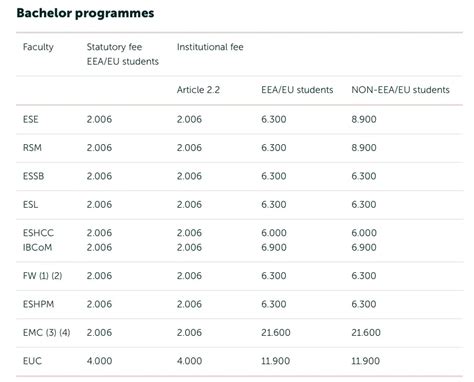
Task: Click the 4.000 statutory fee for EUC
Action: click(x=99, y=361)
